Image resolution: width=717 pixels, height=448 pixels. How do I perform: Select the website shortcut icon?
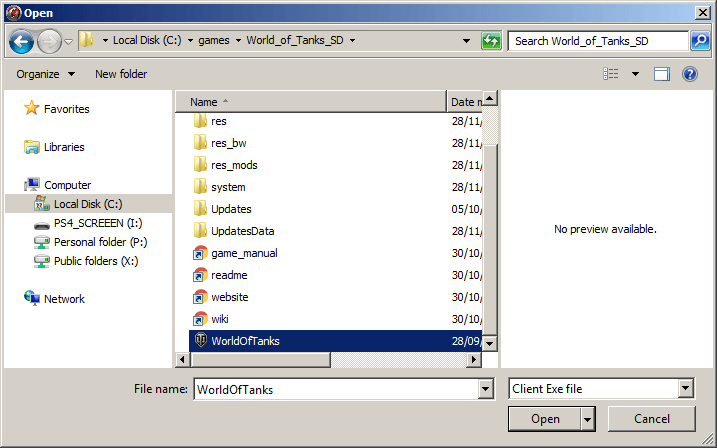pyautogui.click(x=200, y=297)
